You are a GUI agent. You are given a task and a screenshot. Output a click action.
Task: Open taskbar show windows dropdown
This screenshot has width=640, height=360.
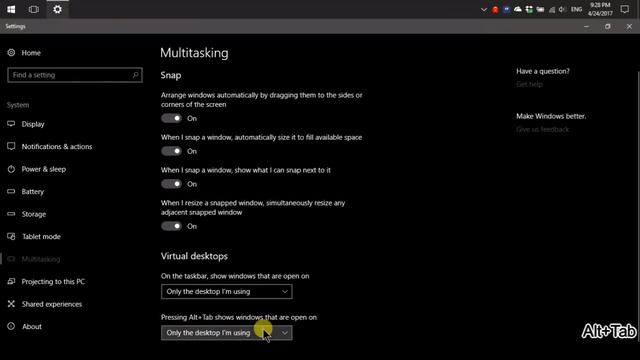click(x=227, y=291)
